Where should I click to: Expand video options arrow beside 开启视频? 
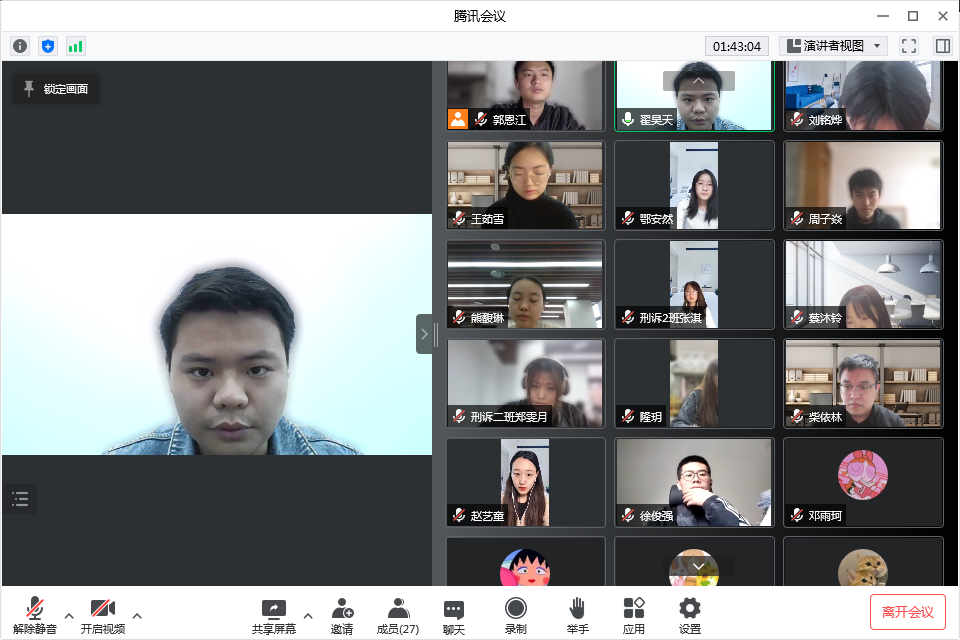(137, 616)
